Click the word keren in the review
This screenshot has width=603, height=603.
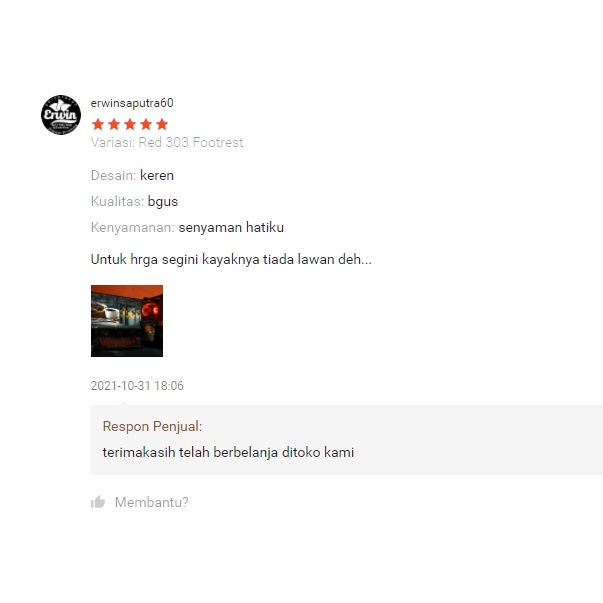click(157, 175)
